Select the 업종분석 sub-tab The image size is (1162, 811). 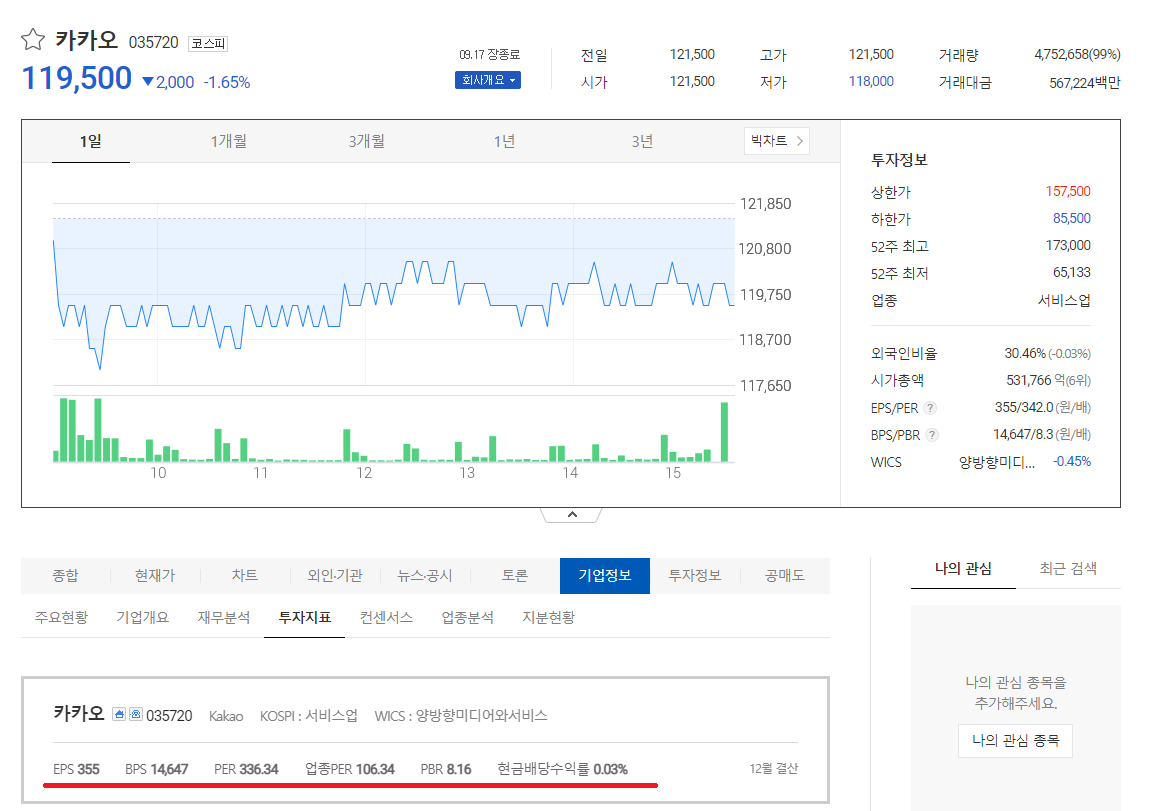(468, 617)
